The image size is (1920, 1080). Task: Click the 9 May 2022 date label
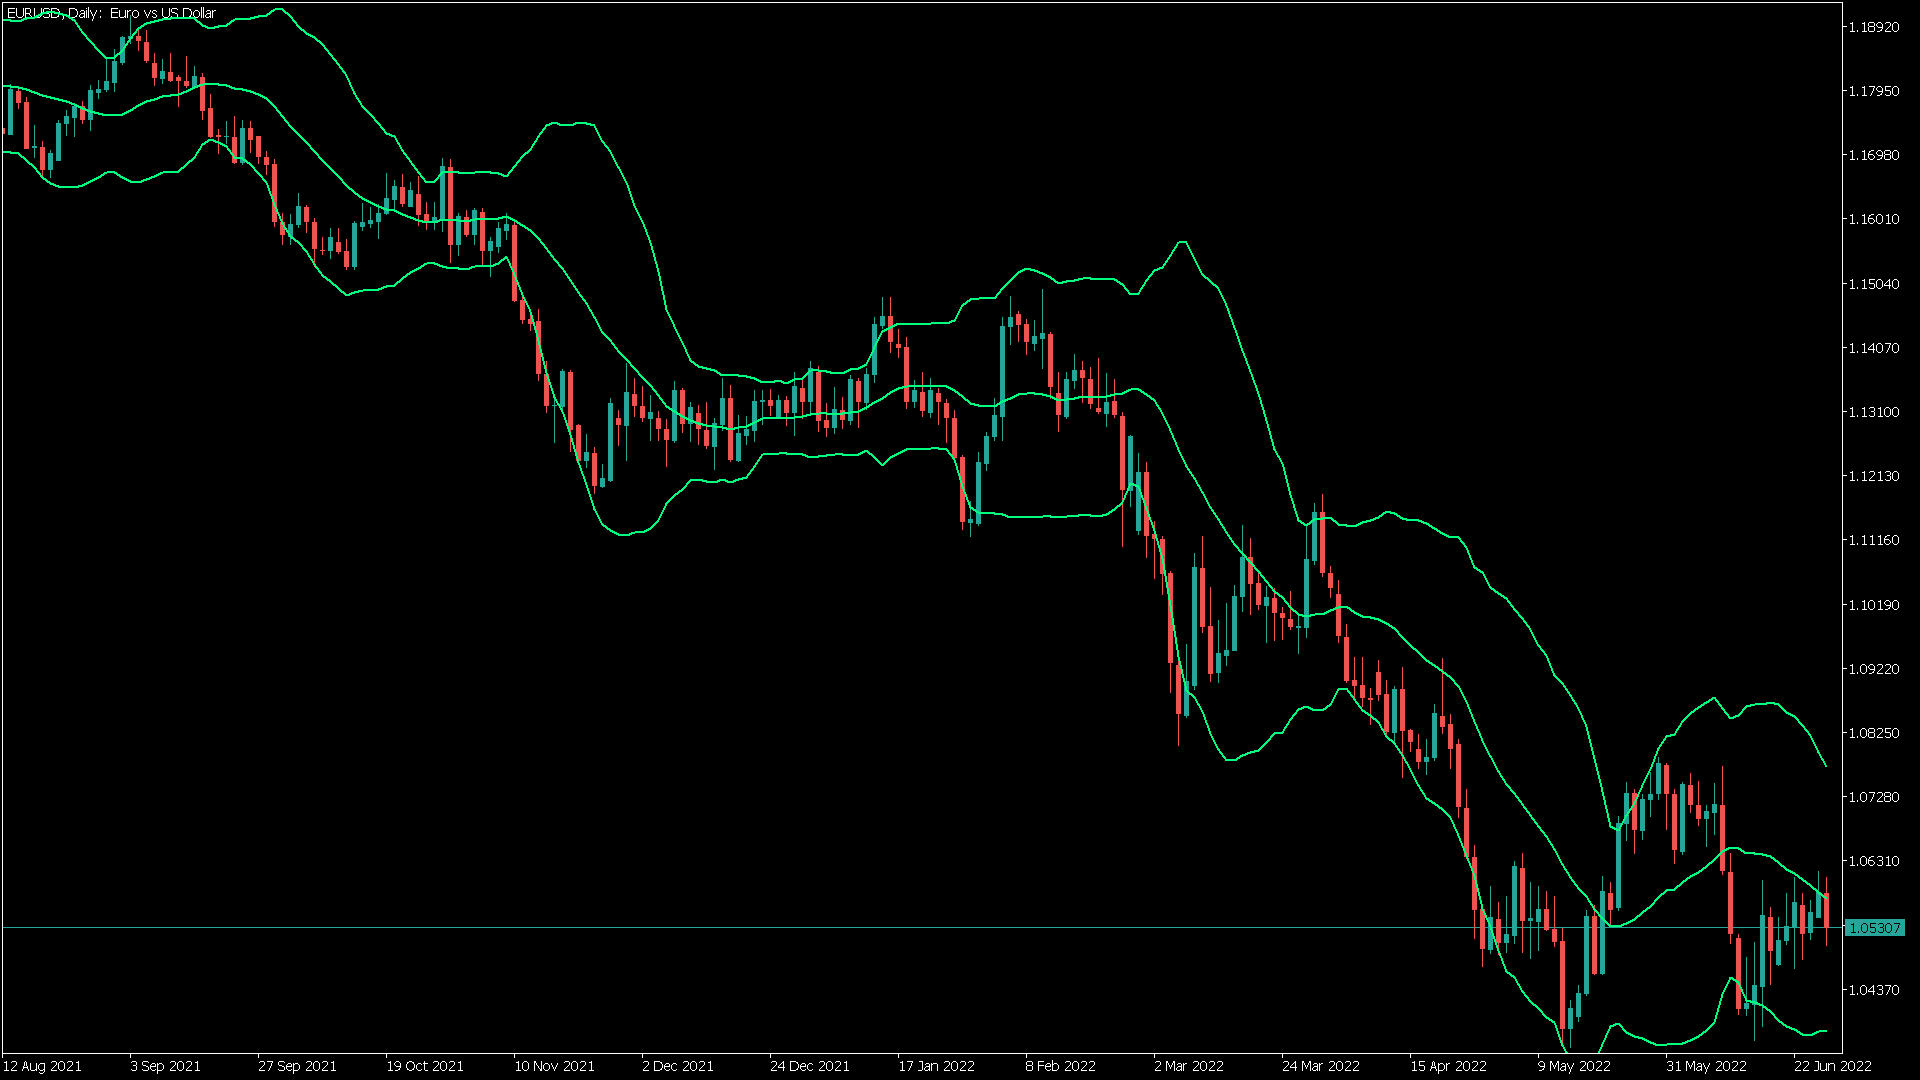[x=1574, y=1066]
